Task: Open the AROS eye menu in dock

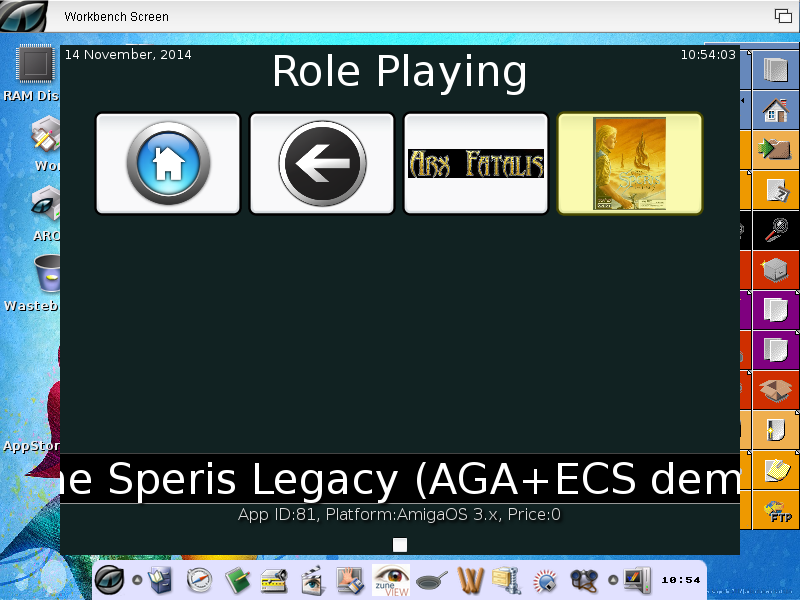Action: 110,580
